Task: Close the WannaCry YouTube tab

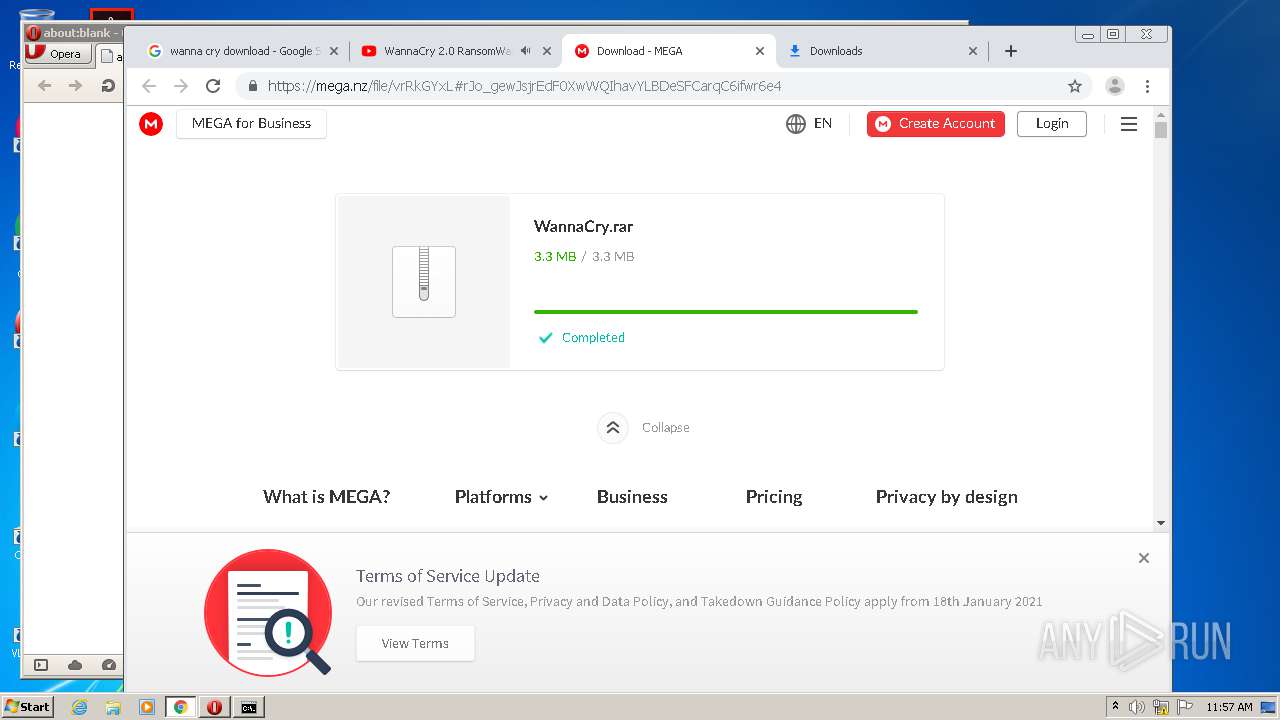Action: click(547, 51)
